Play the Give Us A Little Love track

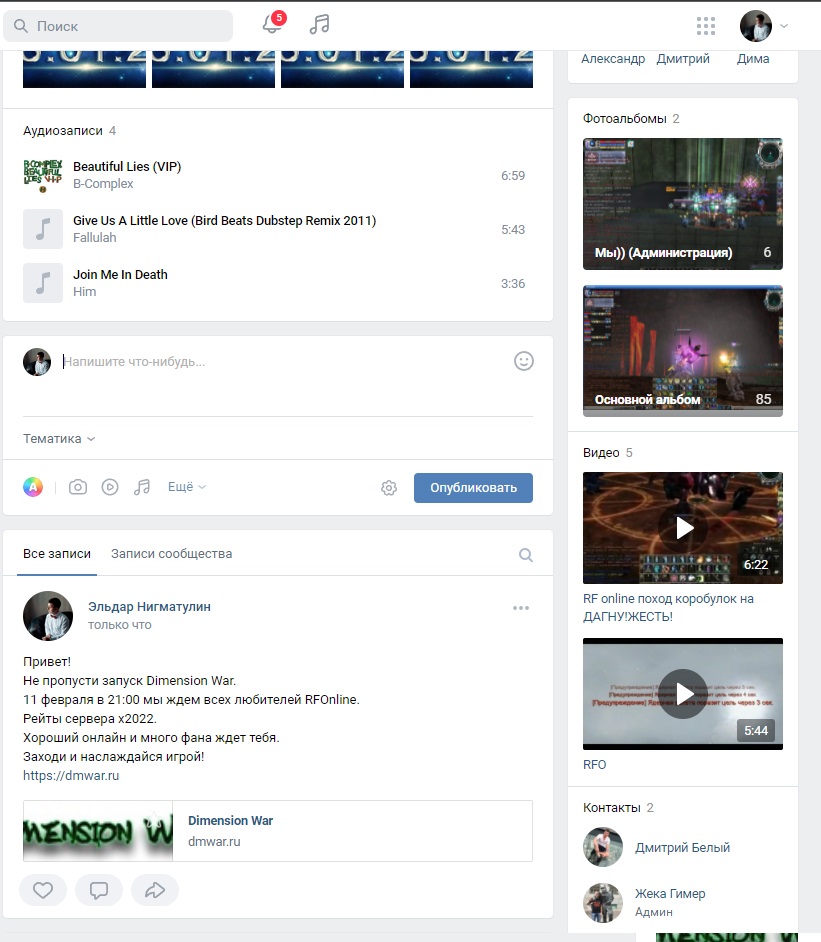[x=43, y=229]
